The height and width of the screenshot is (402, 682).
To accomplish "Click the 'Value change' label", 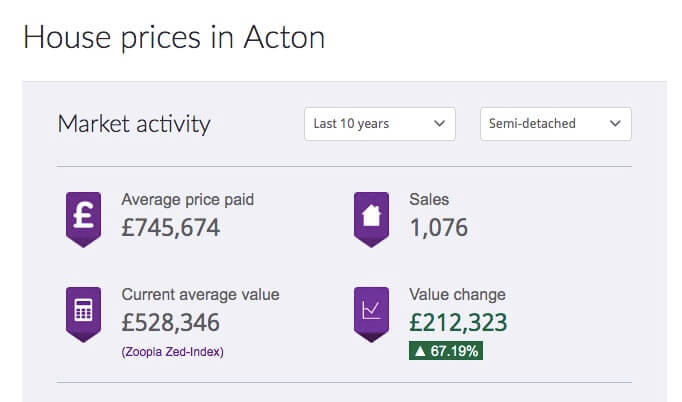I will tap(458, 295).
